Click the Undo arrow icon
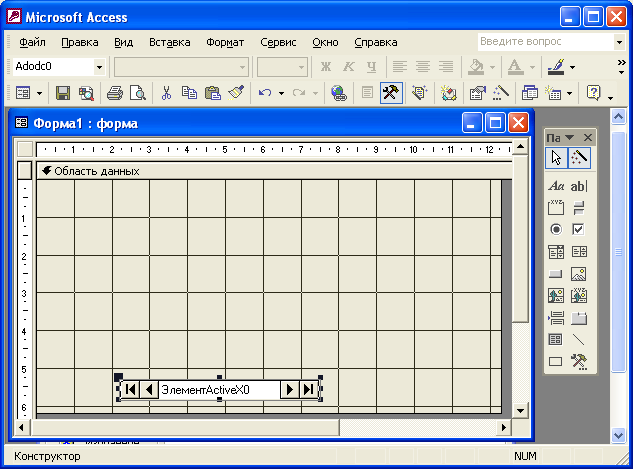633x469 pixels. click(x=265, y=93)
